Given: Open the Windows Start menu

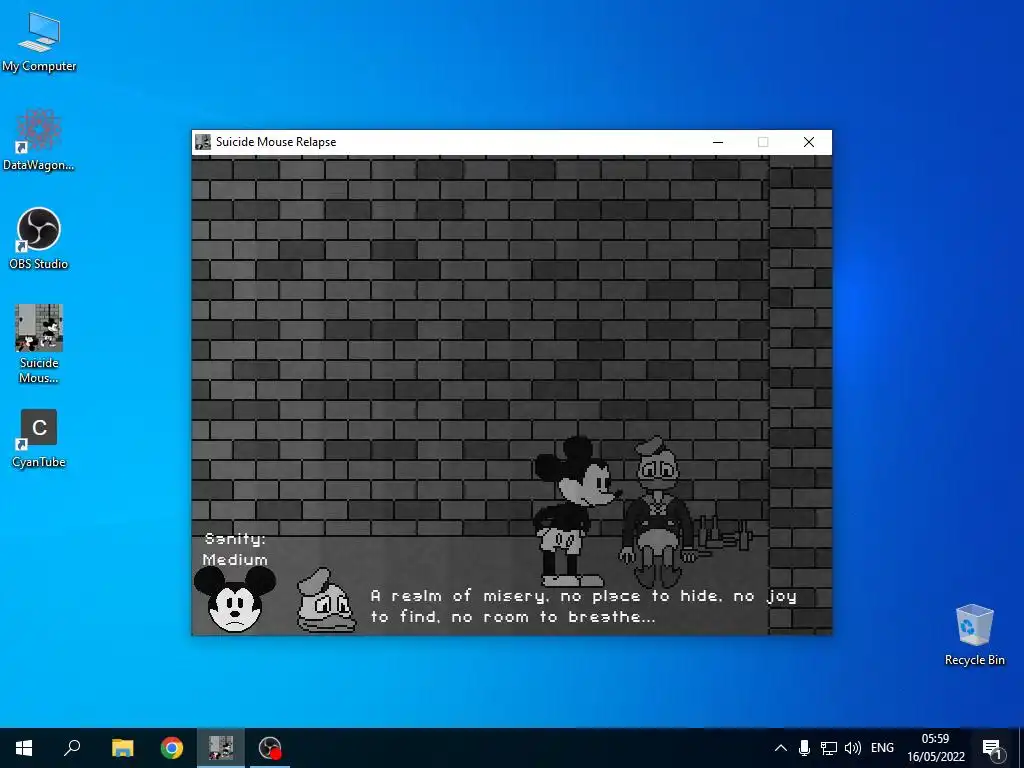Looking at the screenshot, I should click(x=24, y=748).
